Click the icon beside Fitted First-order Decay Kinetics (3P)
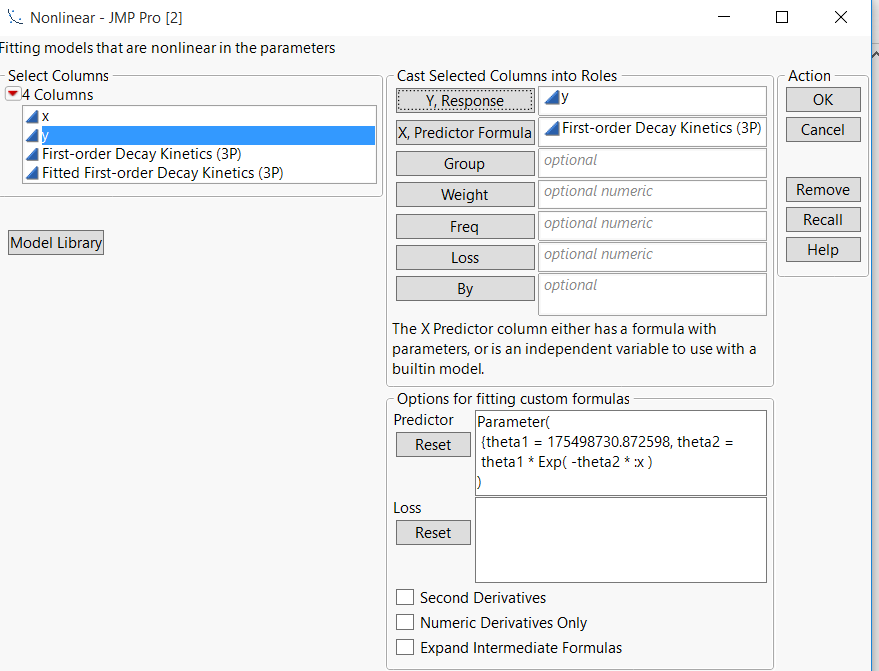 [x=33, y=171]
